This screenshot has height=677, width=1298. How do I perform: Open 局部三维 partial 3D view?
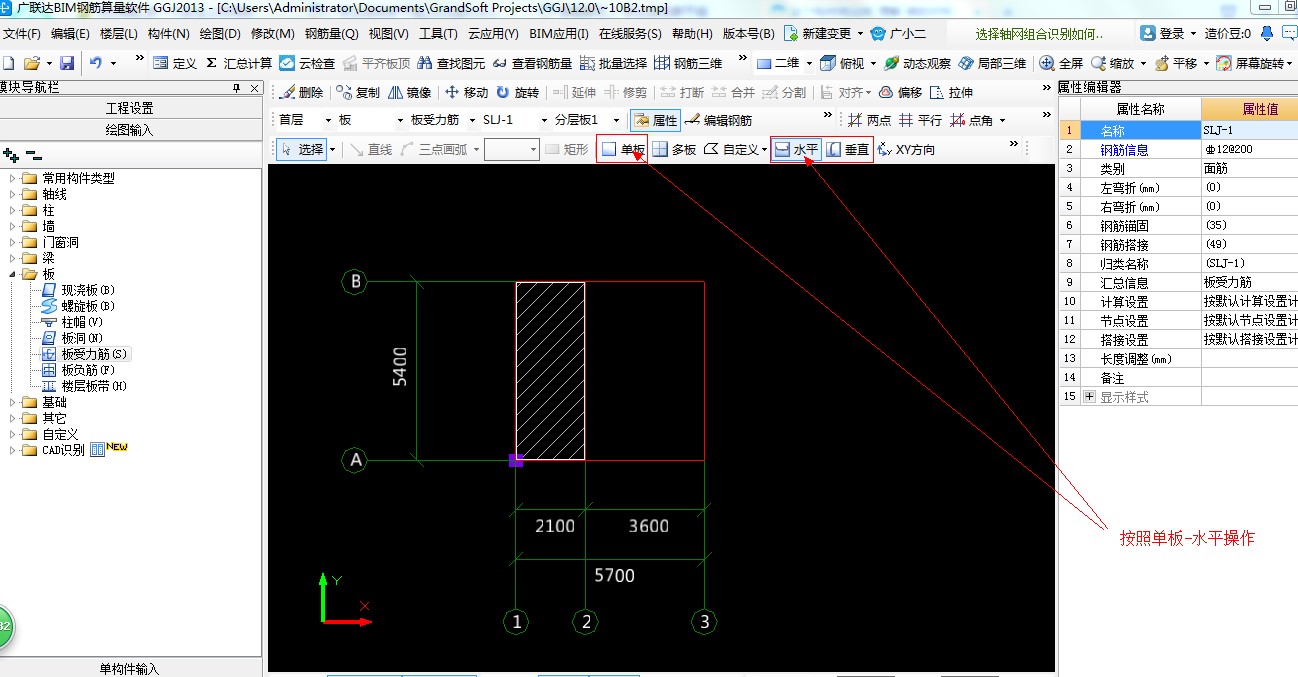[992, 63]
